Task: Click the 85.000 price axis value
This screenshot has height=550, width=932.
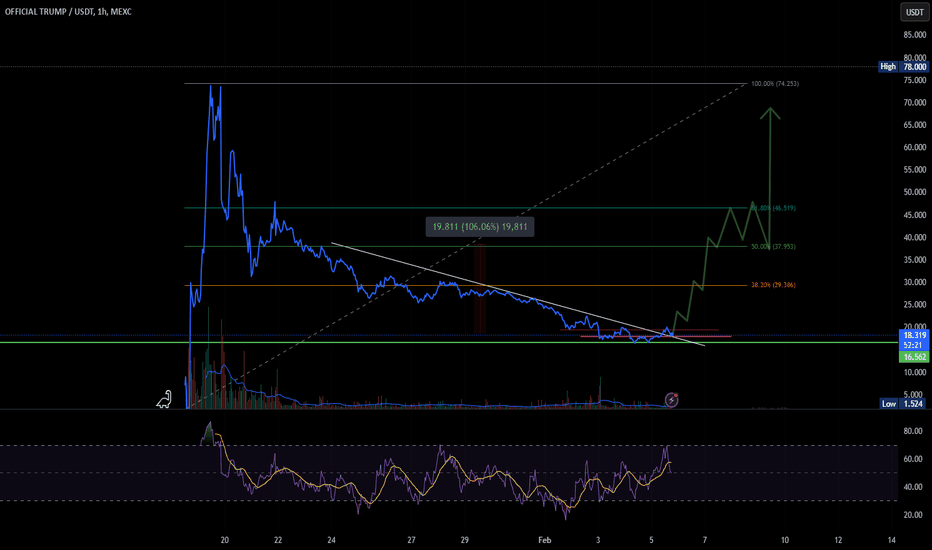Action: [915, 35]
